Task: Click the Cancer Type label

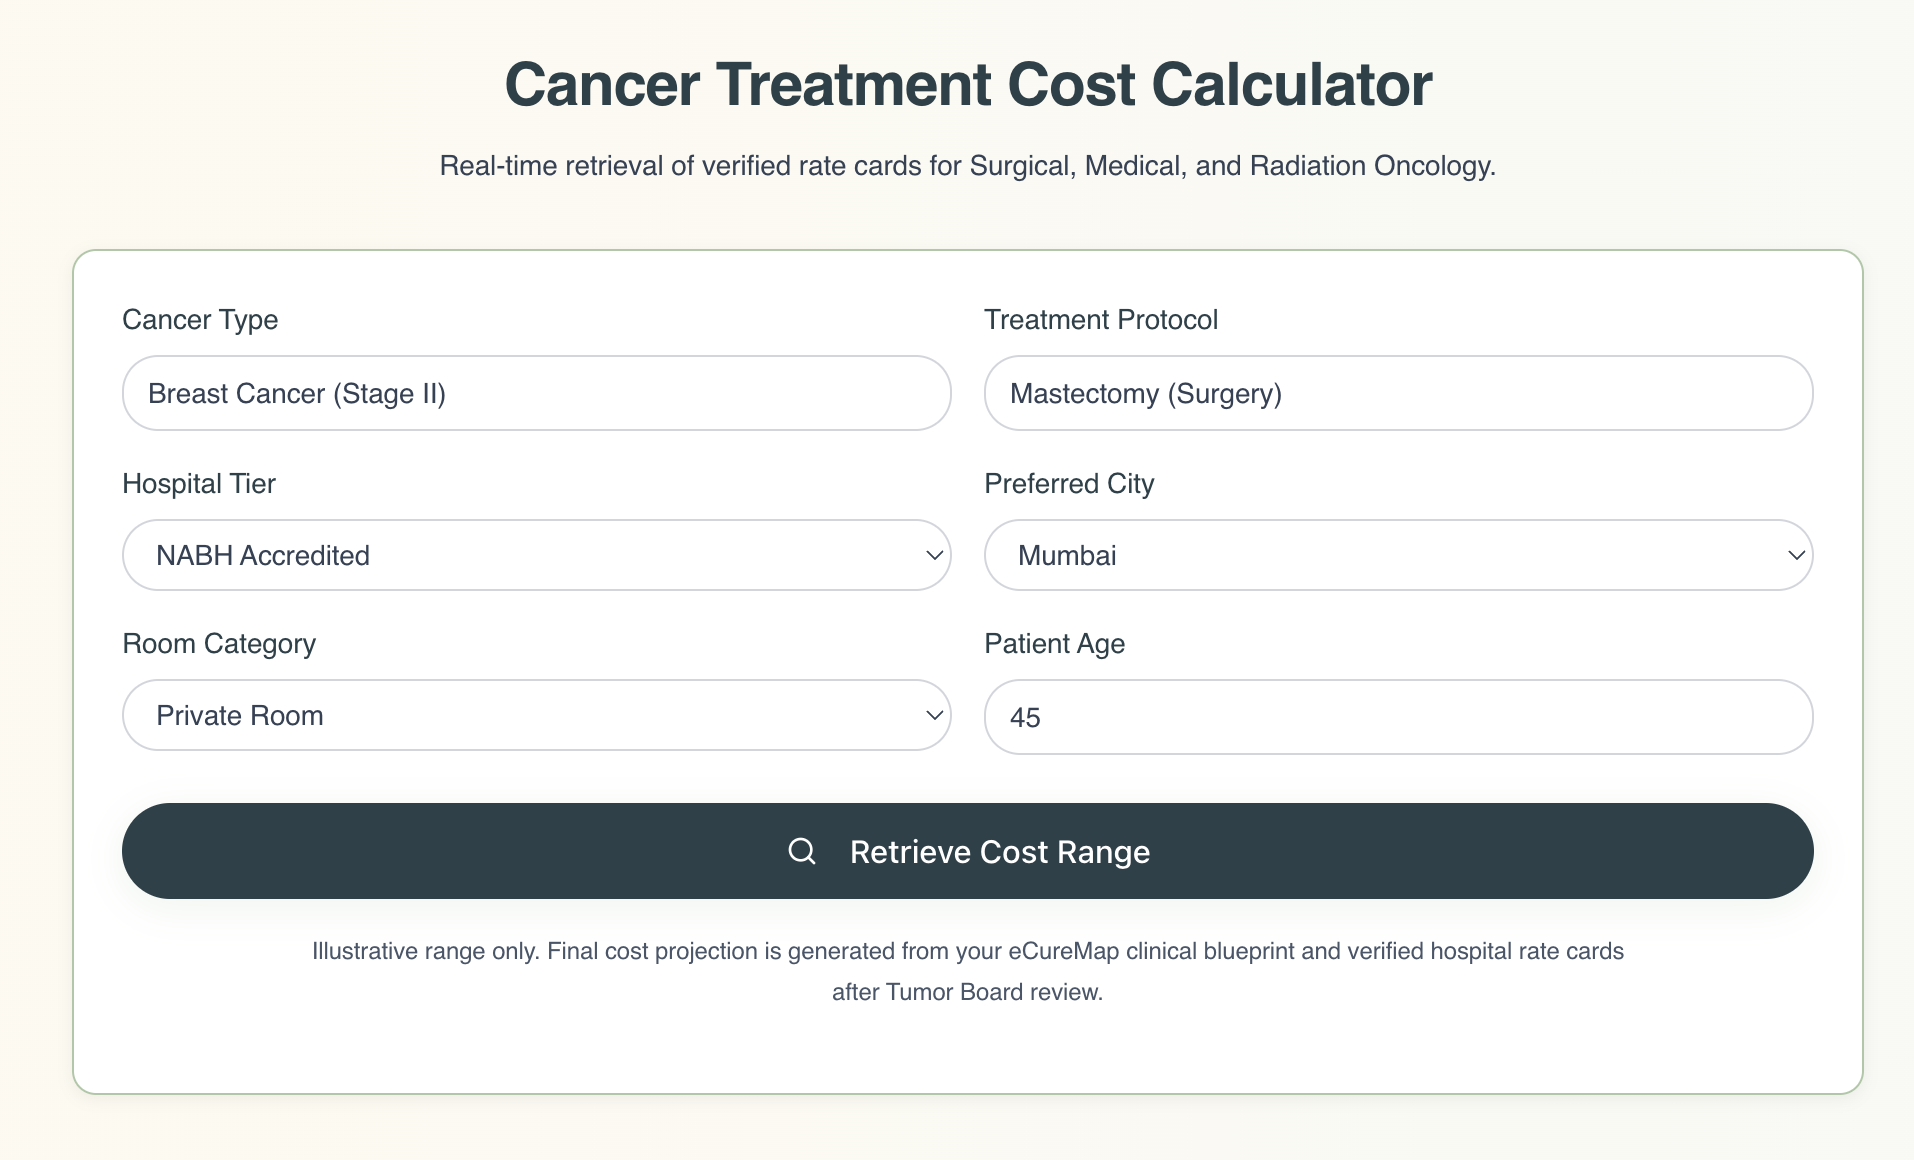Action: [x=200, y=320]
